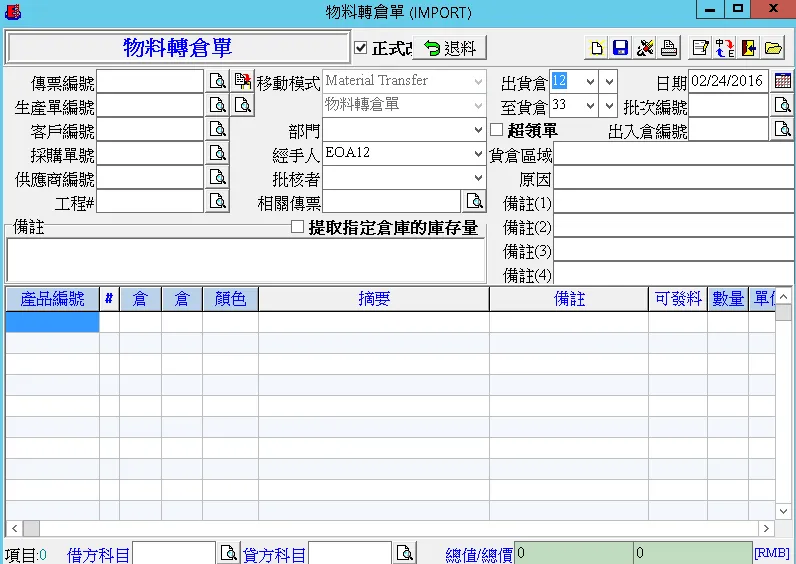Toggle the 正式 checkbox
Image resolution: width=796 pixels, height=564 pixels.
361,48
